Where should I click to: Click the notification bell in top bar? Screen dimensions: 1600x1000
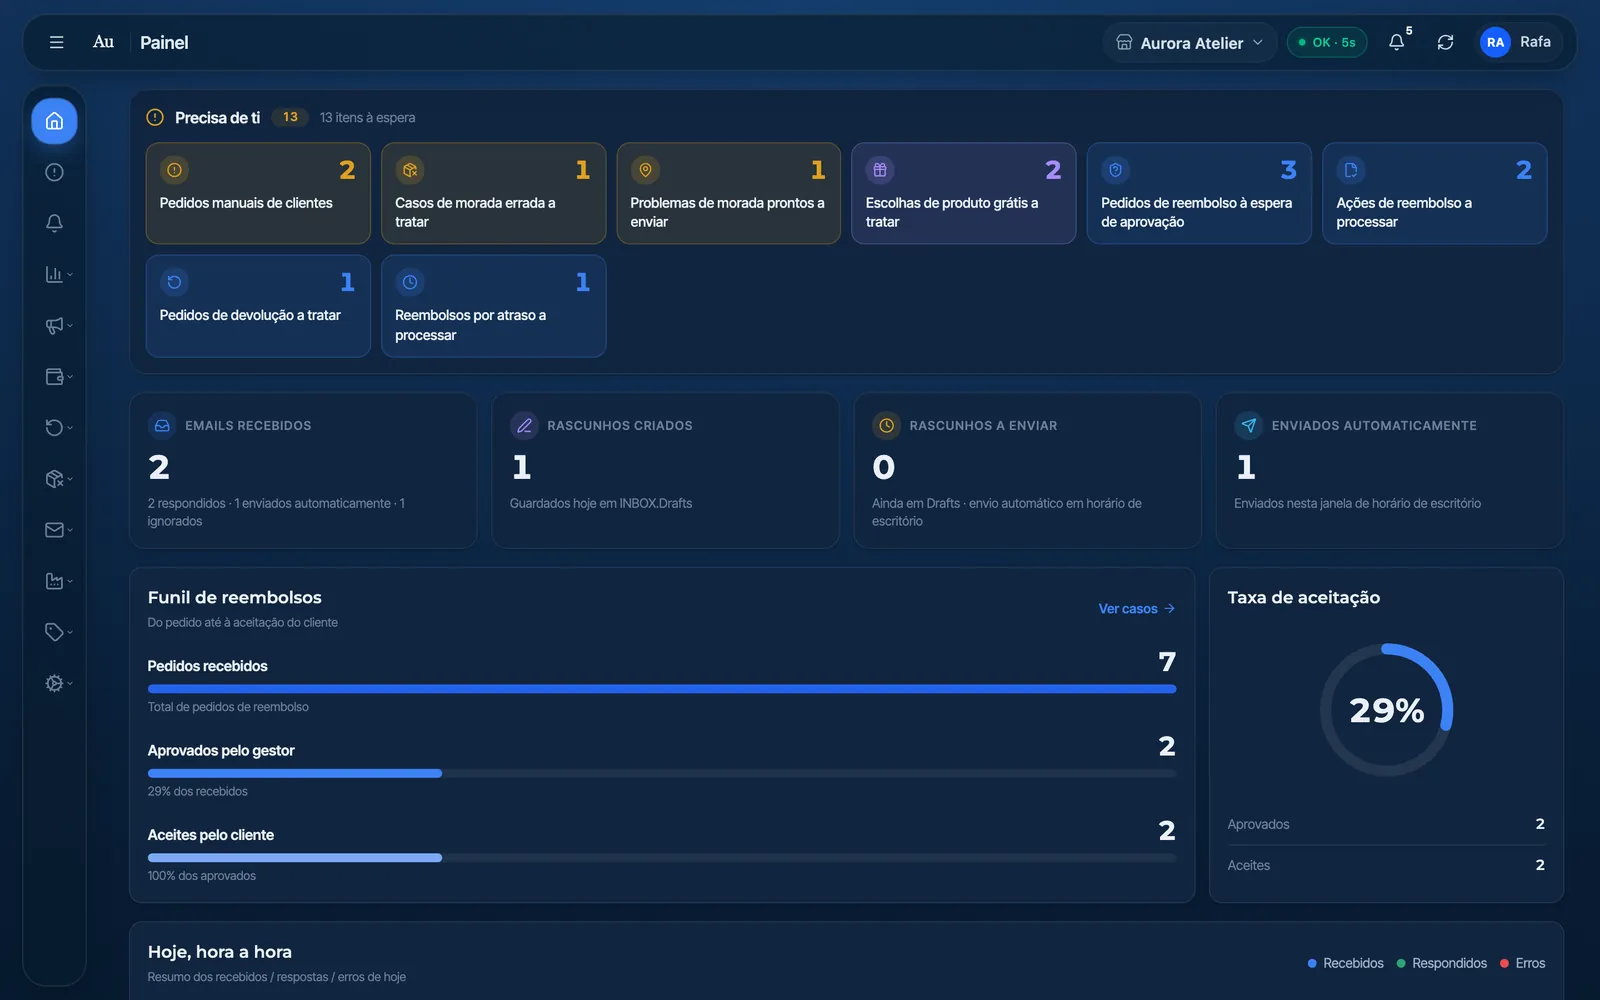pos(1397,42)
